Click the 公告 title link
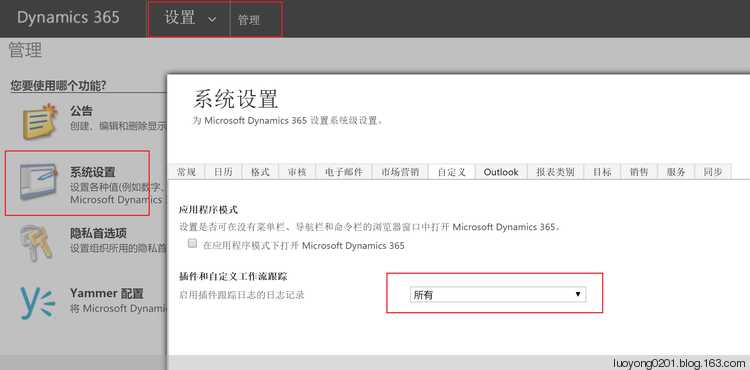 pos(81,111)
